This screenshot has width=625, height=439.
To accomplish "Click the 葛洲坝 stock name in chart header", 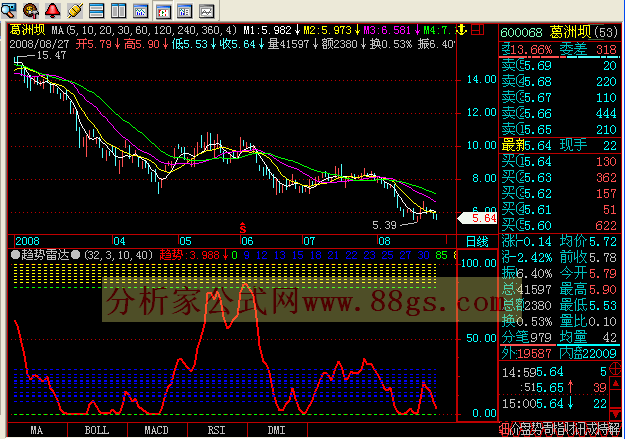I will (x=28, y=30).
